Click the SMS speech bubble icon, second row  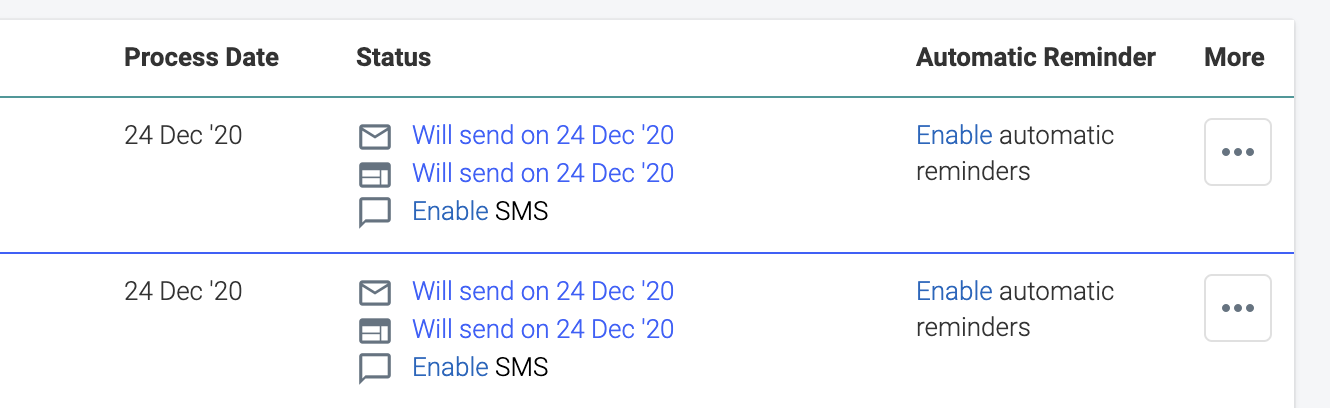coord(374,368)
